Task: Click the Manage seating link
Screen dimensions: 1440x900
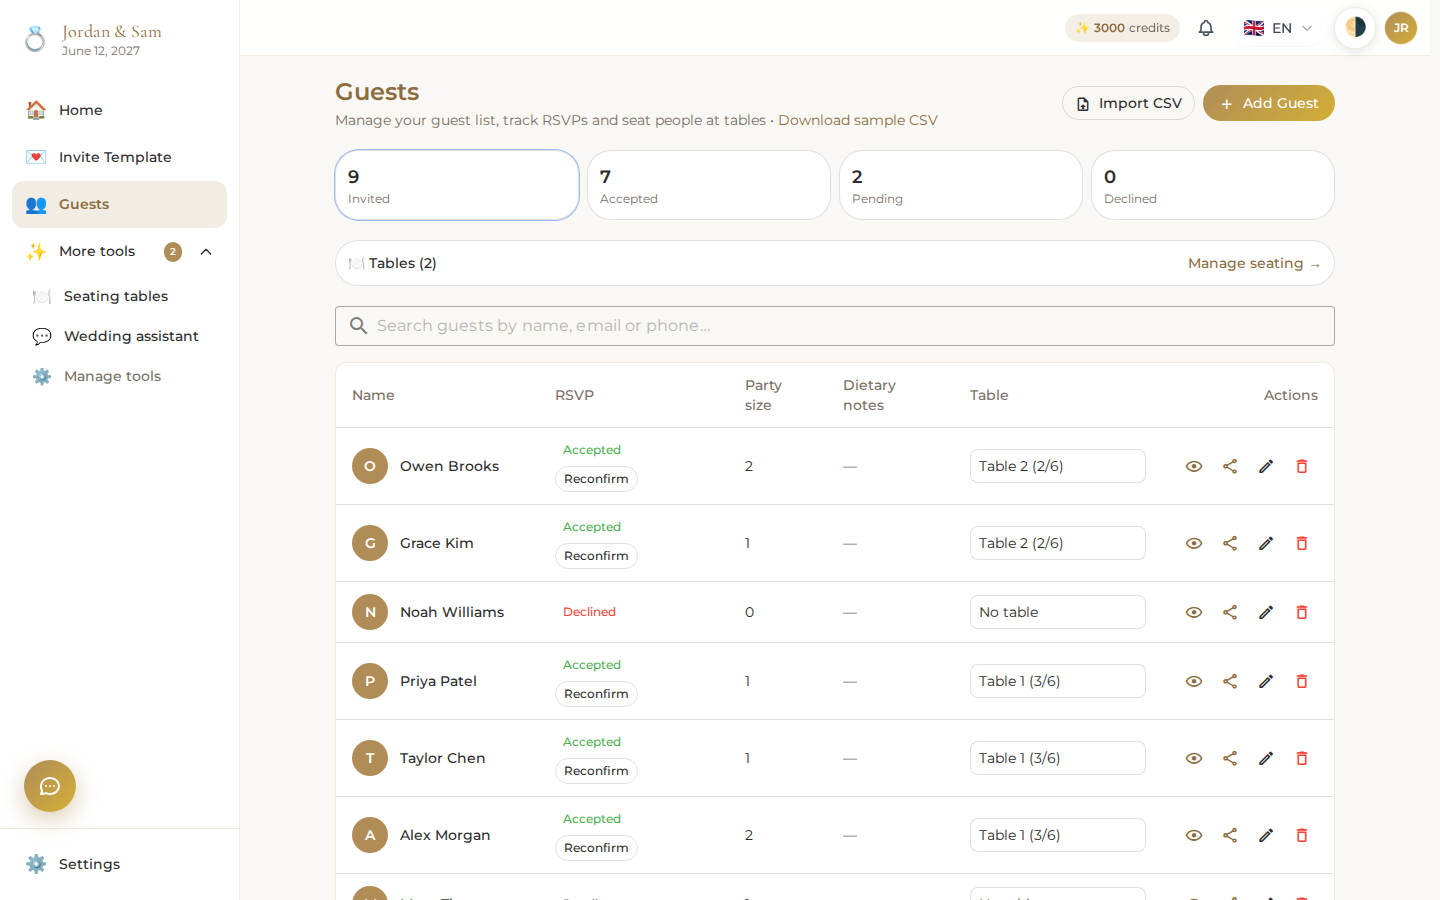Action: pos(1254,263)
